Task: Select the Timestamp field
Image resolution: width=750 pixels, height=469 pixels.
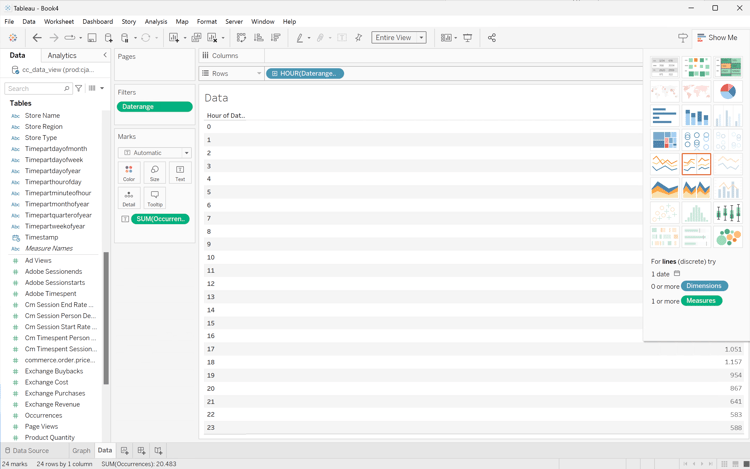Action: pyautogui.click(x=41, y=238)
